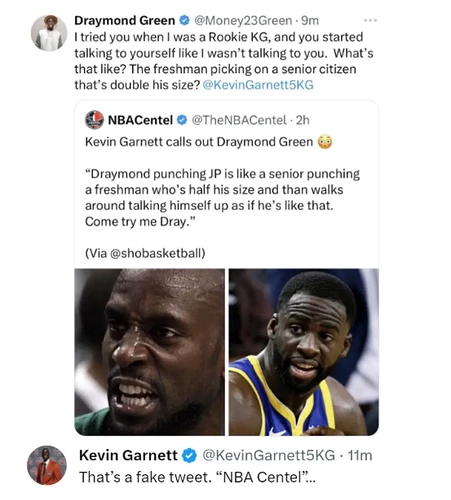This screenshot has width=451, height=500.
Task: Open the quoted tweet text about punching JP
Action: click(222, 198)
